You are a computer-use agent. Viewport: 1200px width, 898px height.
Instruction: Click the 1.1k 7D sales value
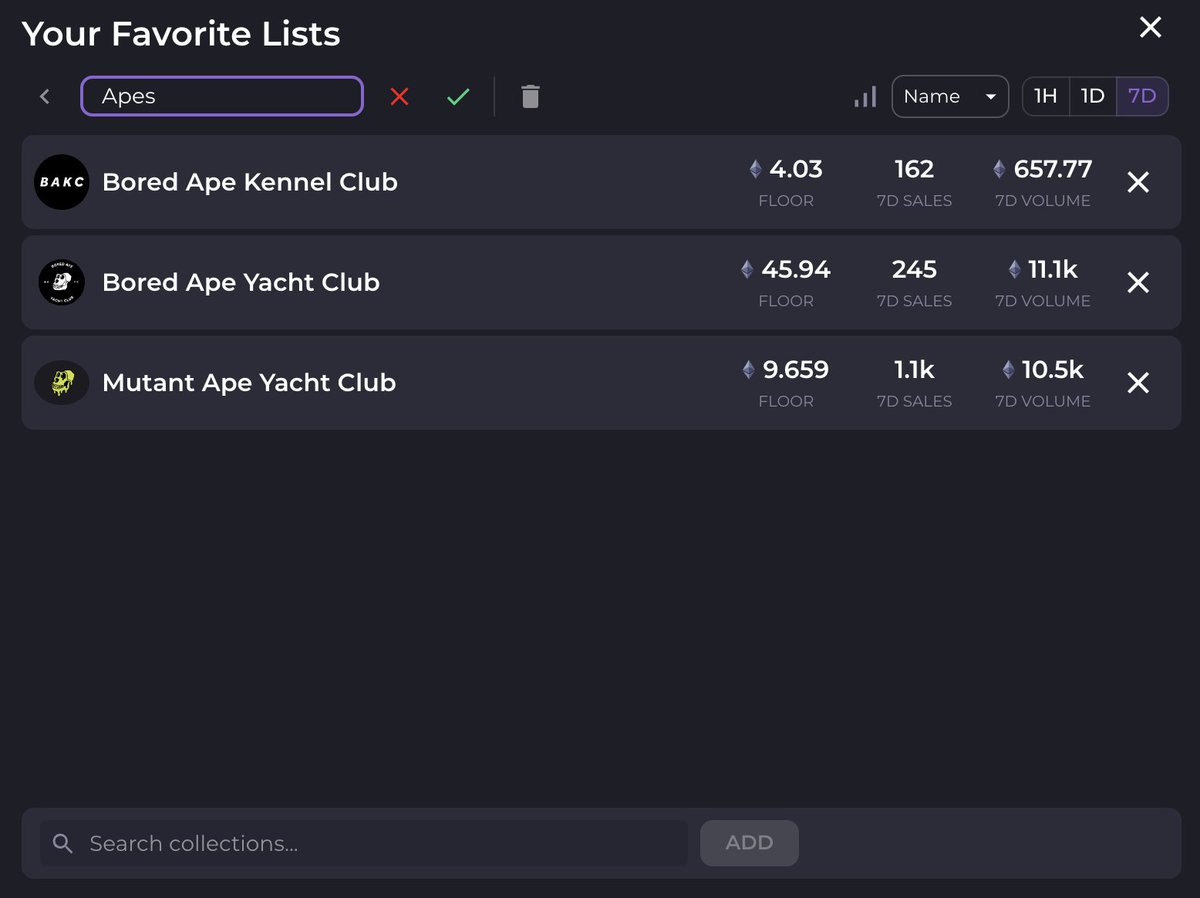click(x=914, y=369)
